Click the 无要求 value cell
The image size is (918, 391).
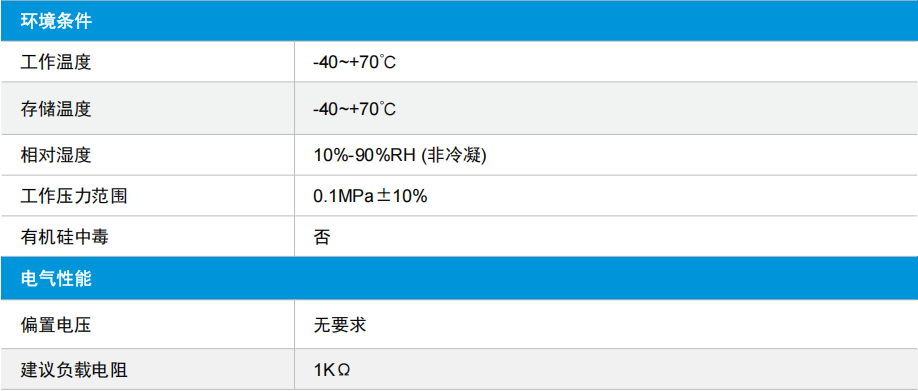pos(340,324)
